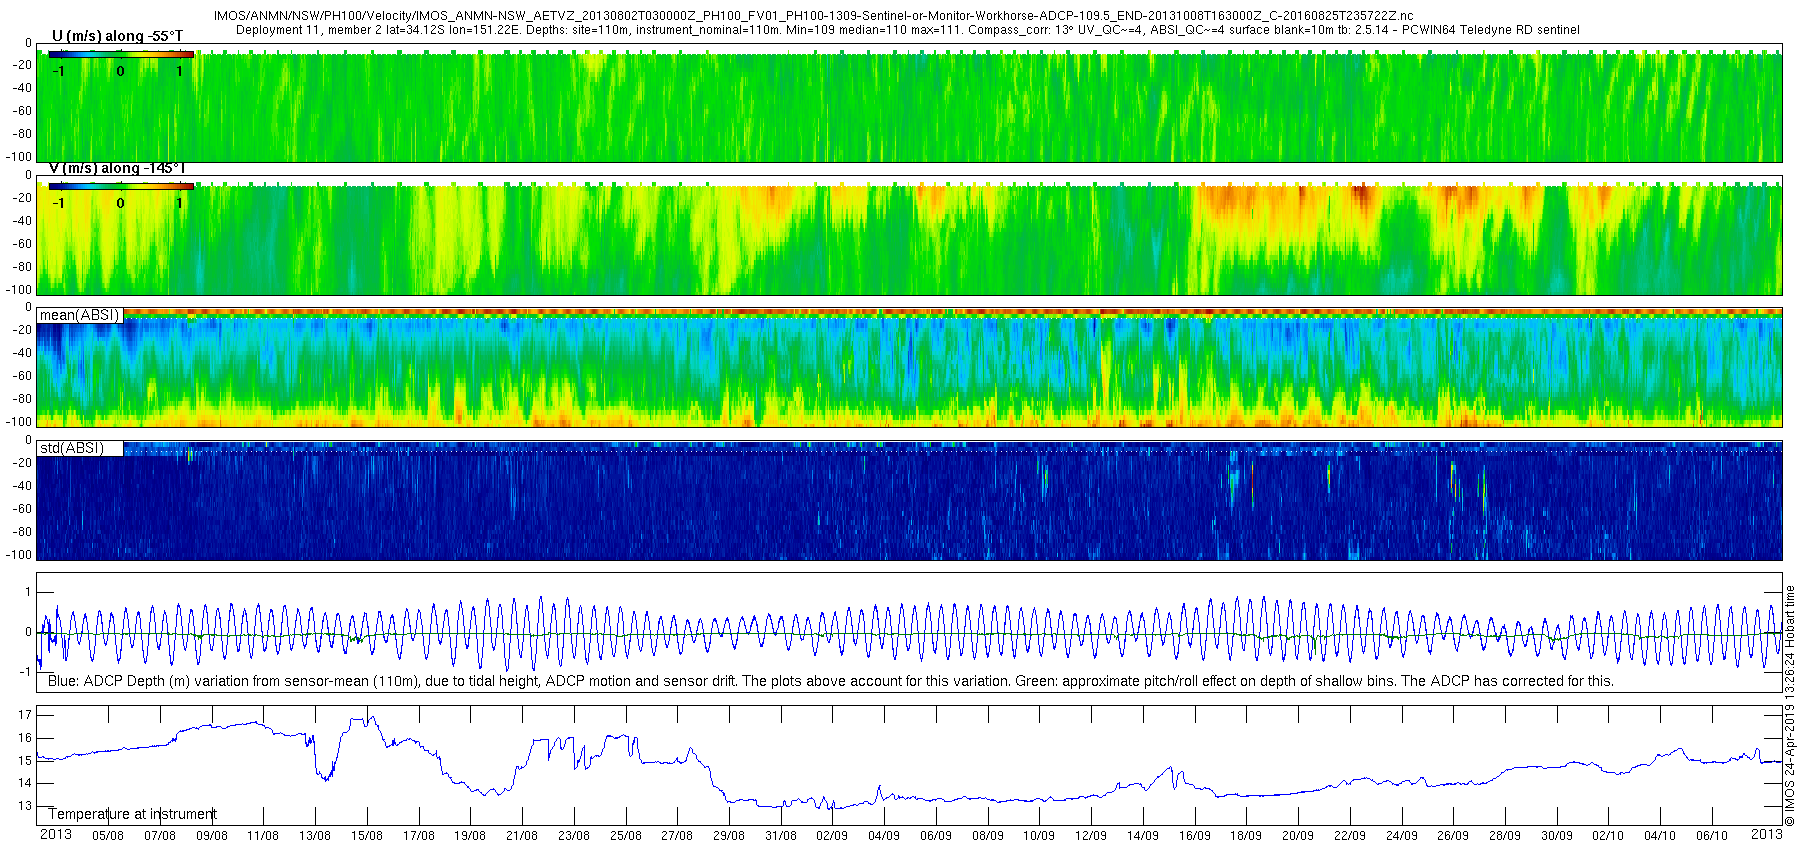Click the 'V (m/s) along -145°T' panel title
Screen dimensions: 1800x850
[117, 168]
